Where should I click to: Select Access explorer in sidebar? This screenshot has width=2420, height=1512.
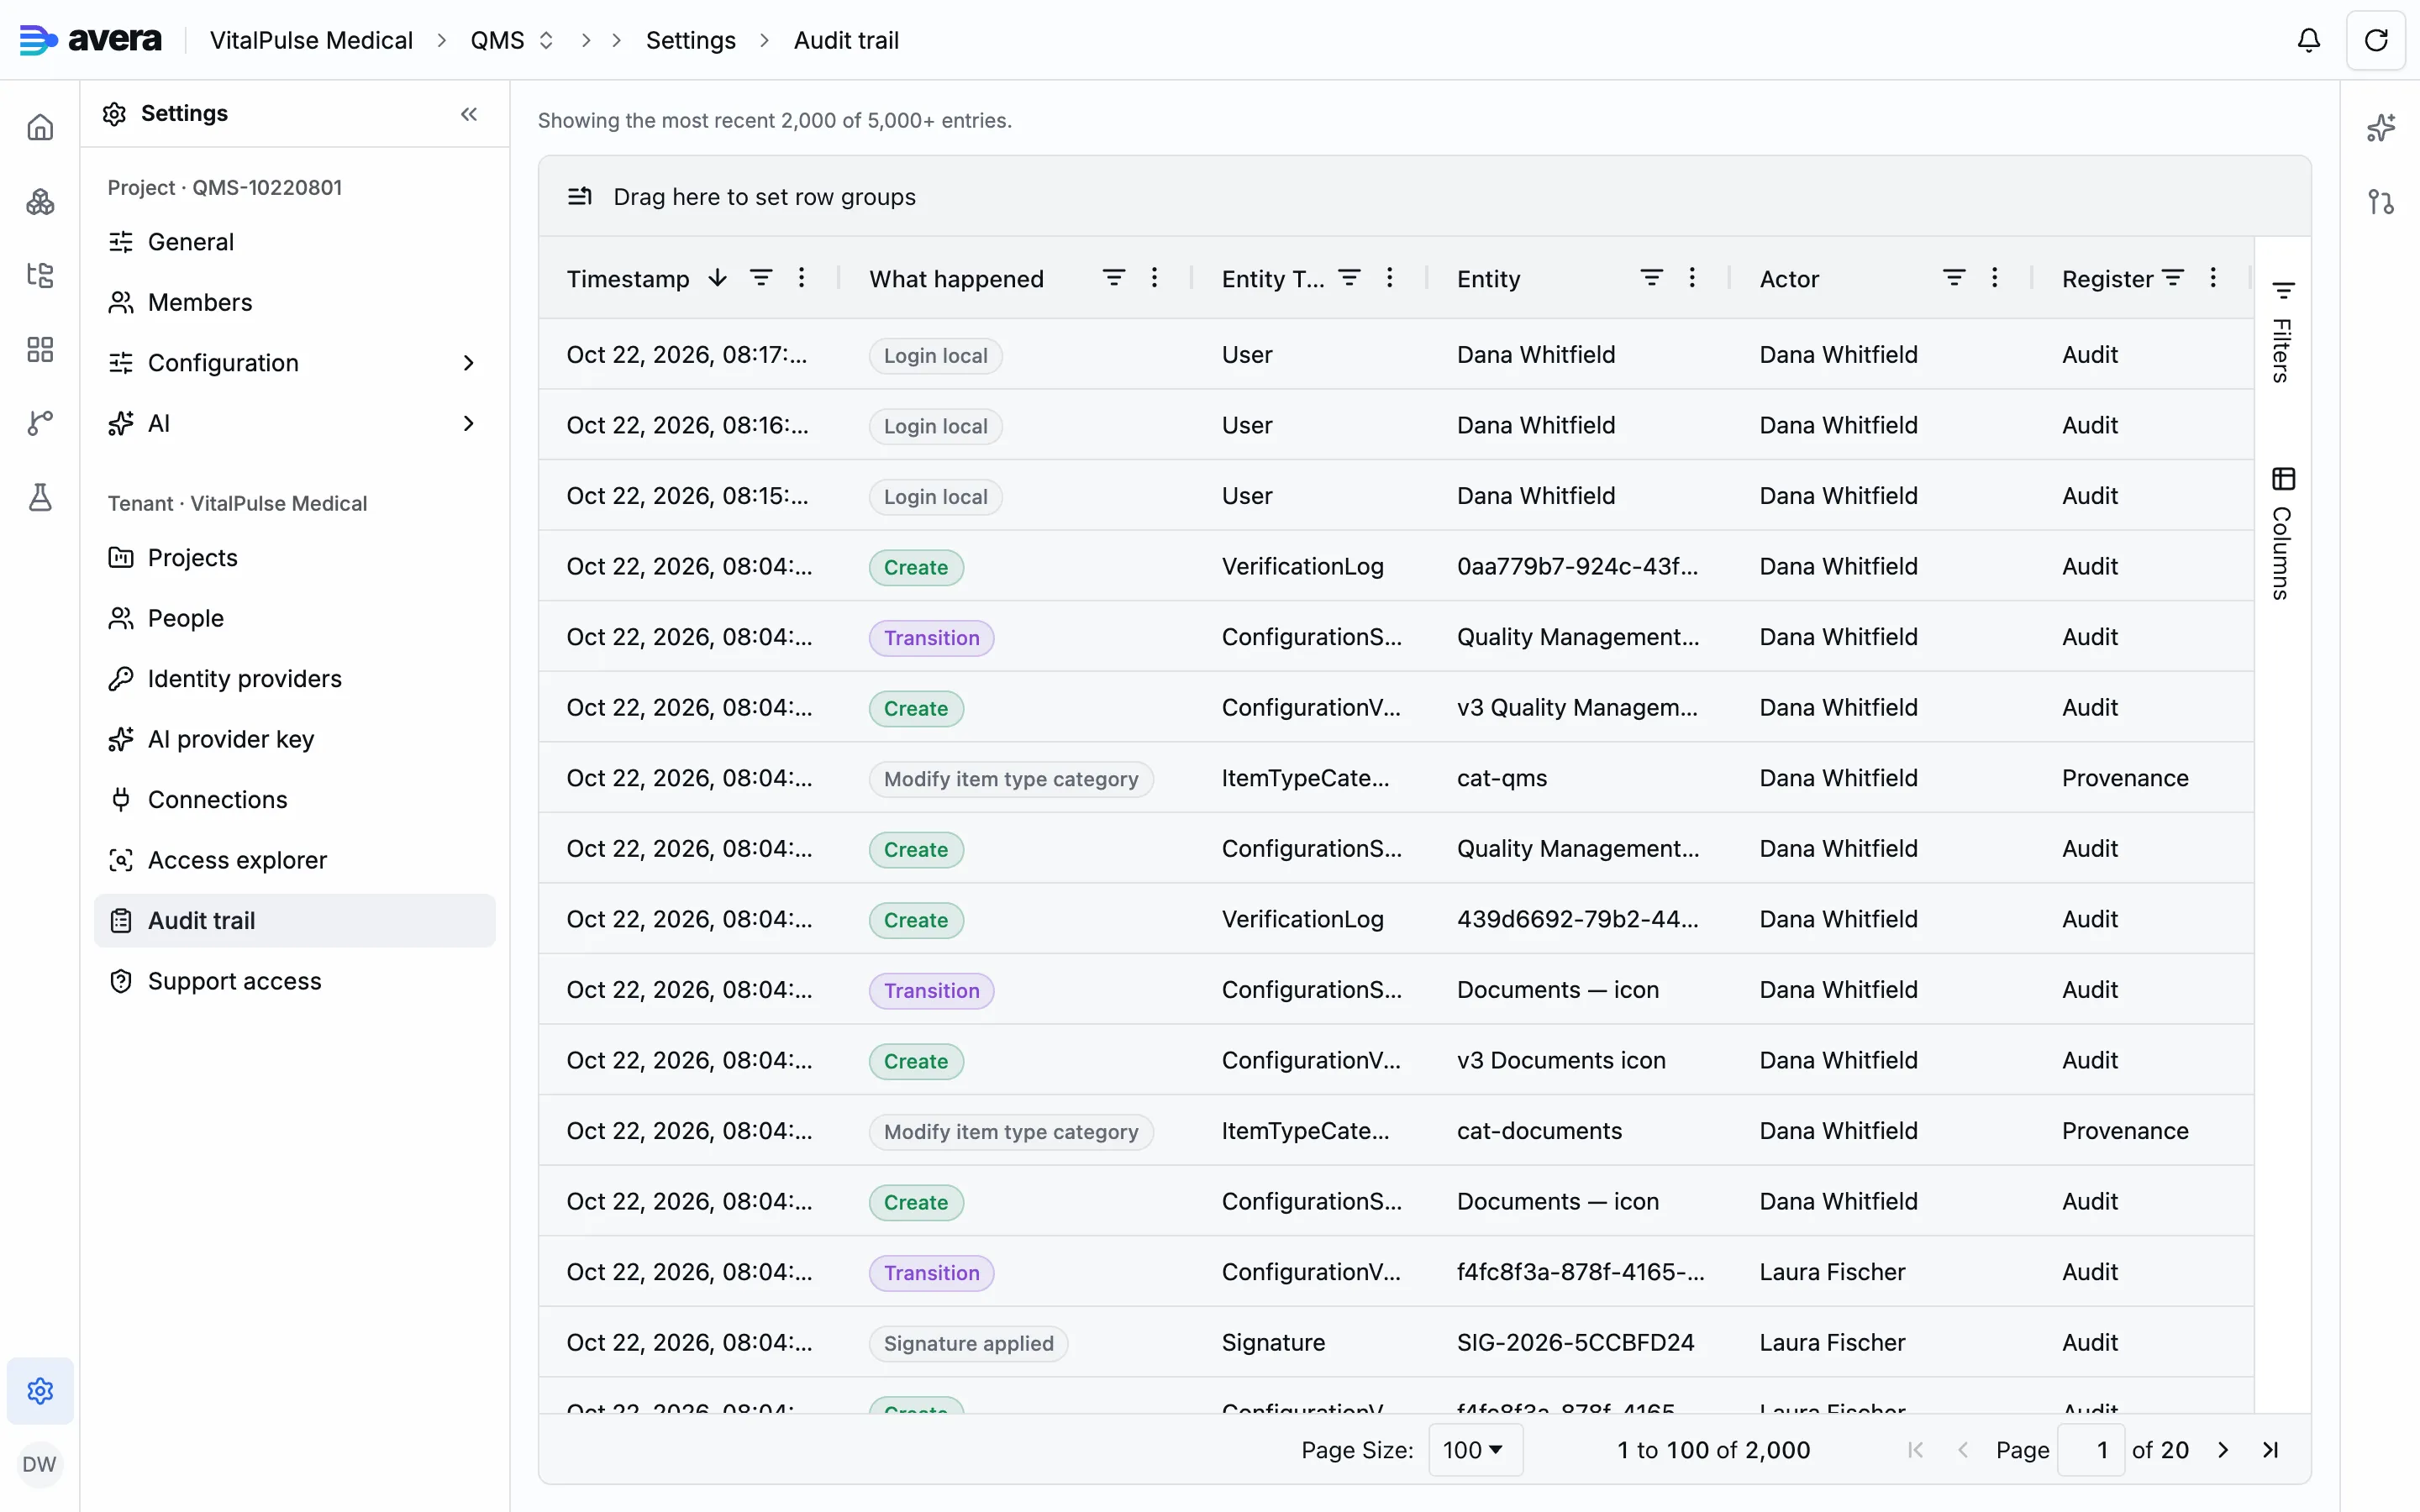(x=294, y=860)
